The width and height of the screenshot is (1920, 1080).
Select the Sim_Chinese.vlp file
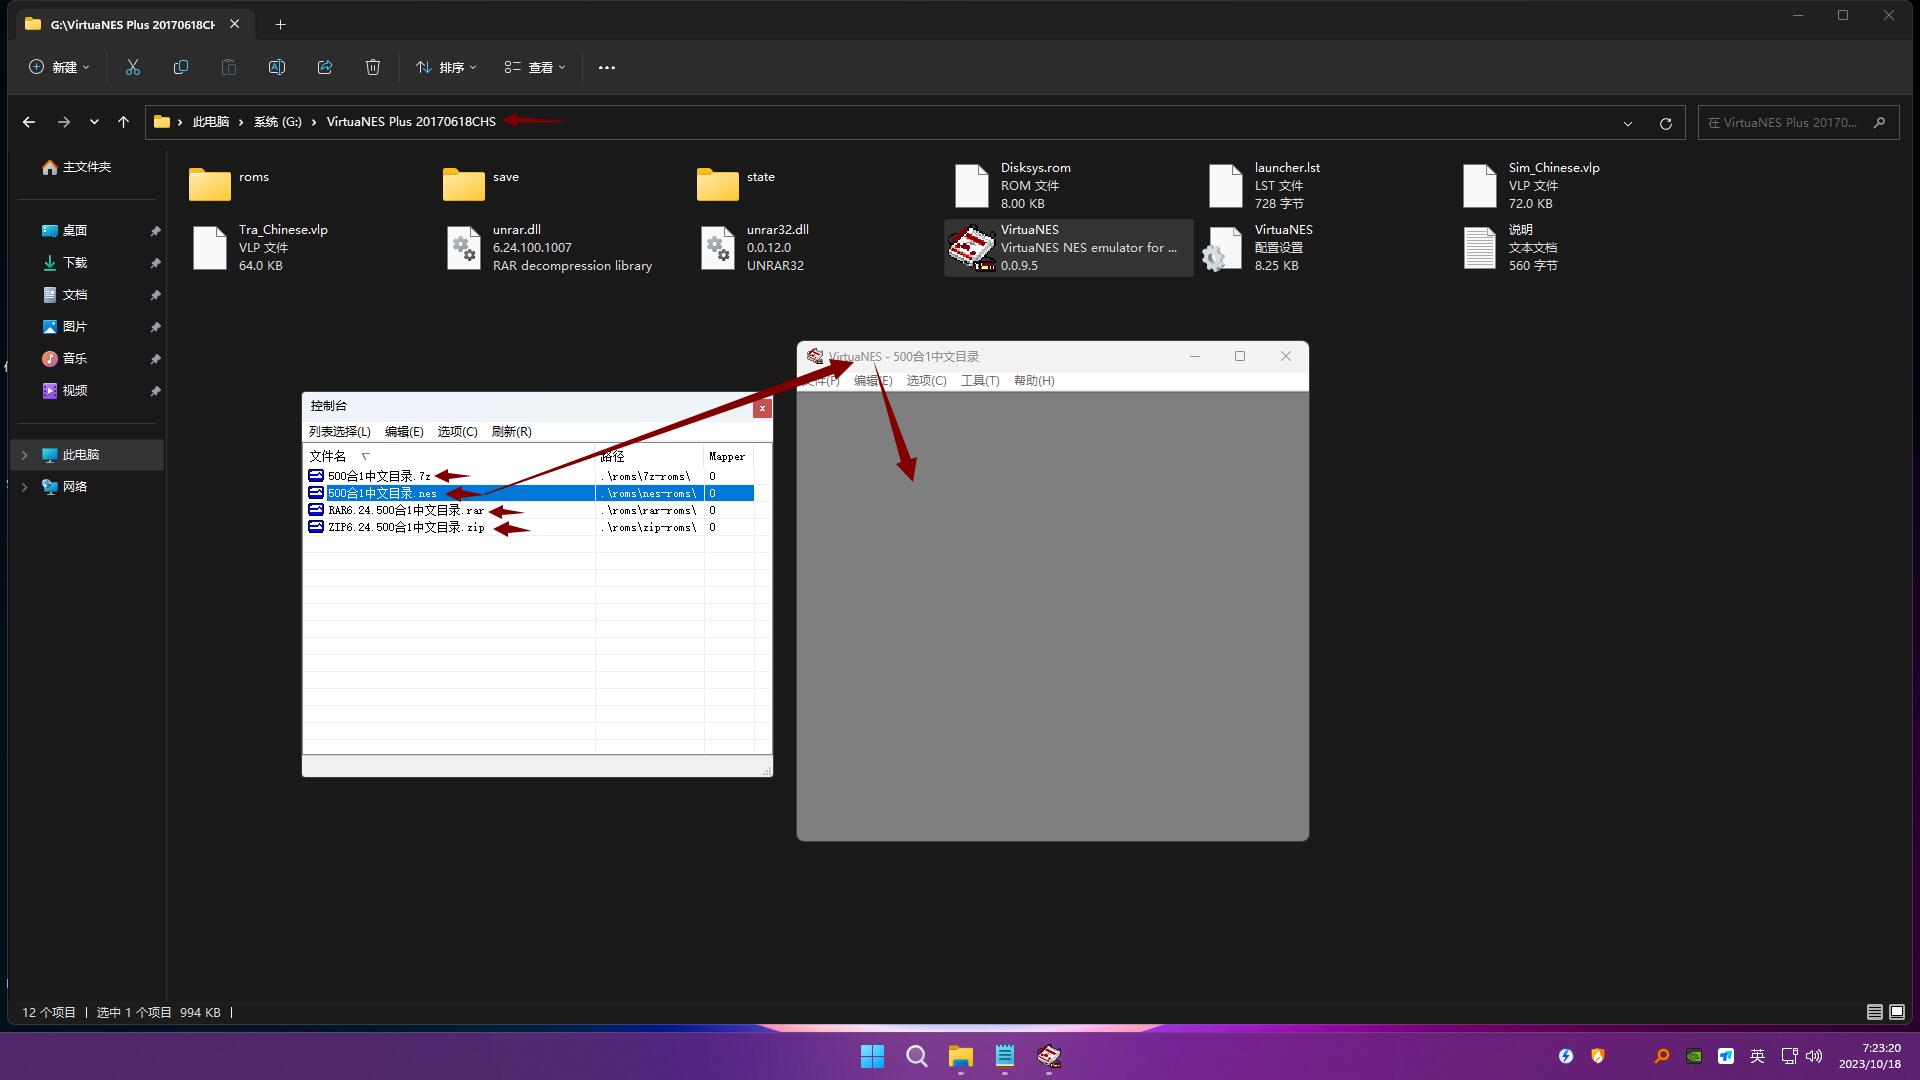coord(1532,185)
